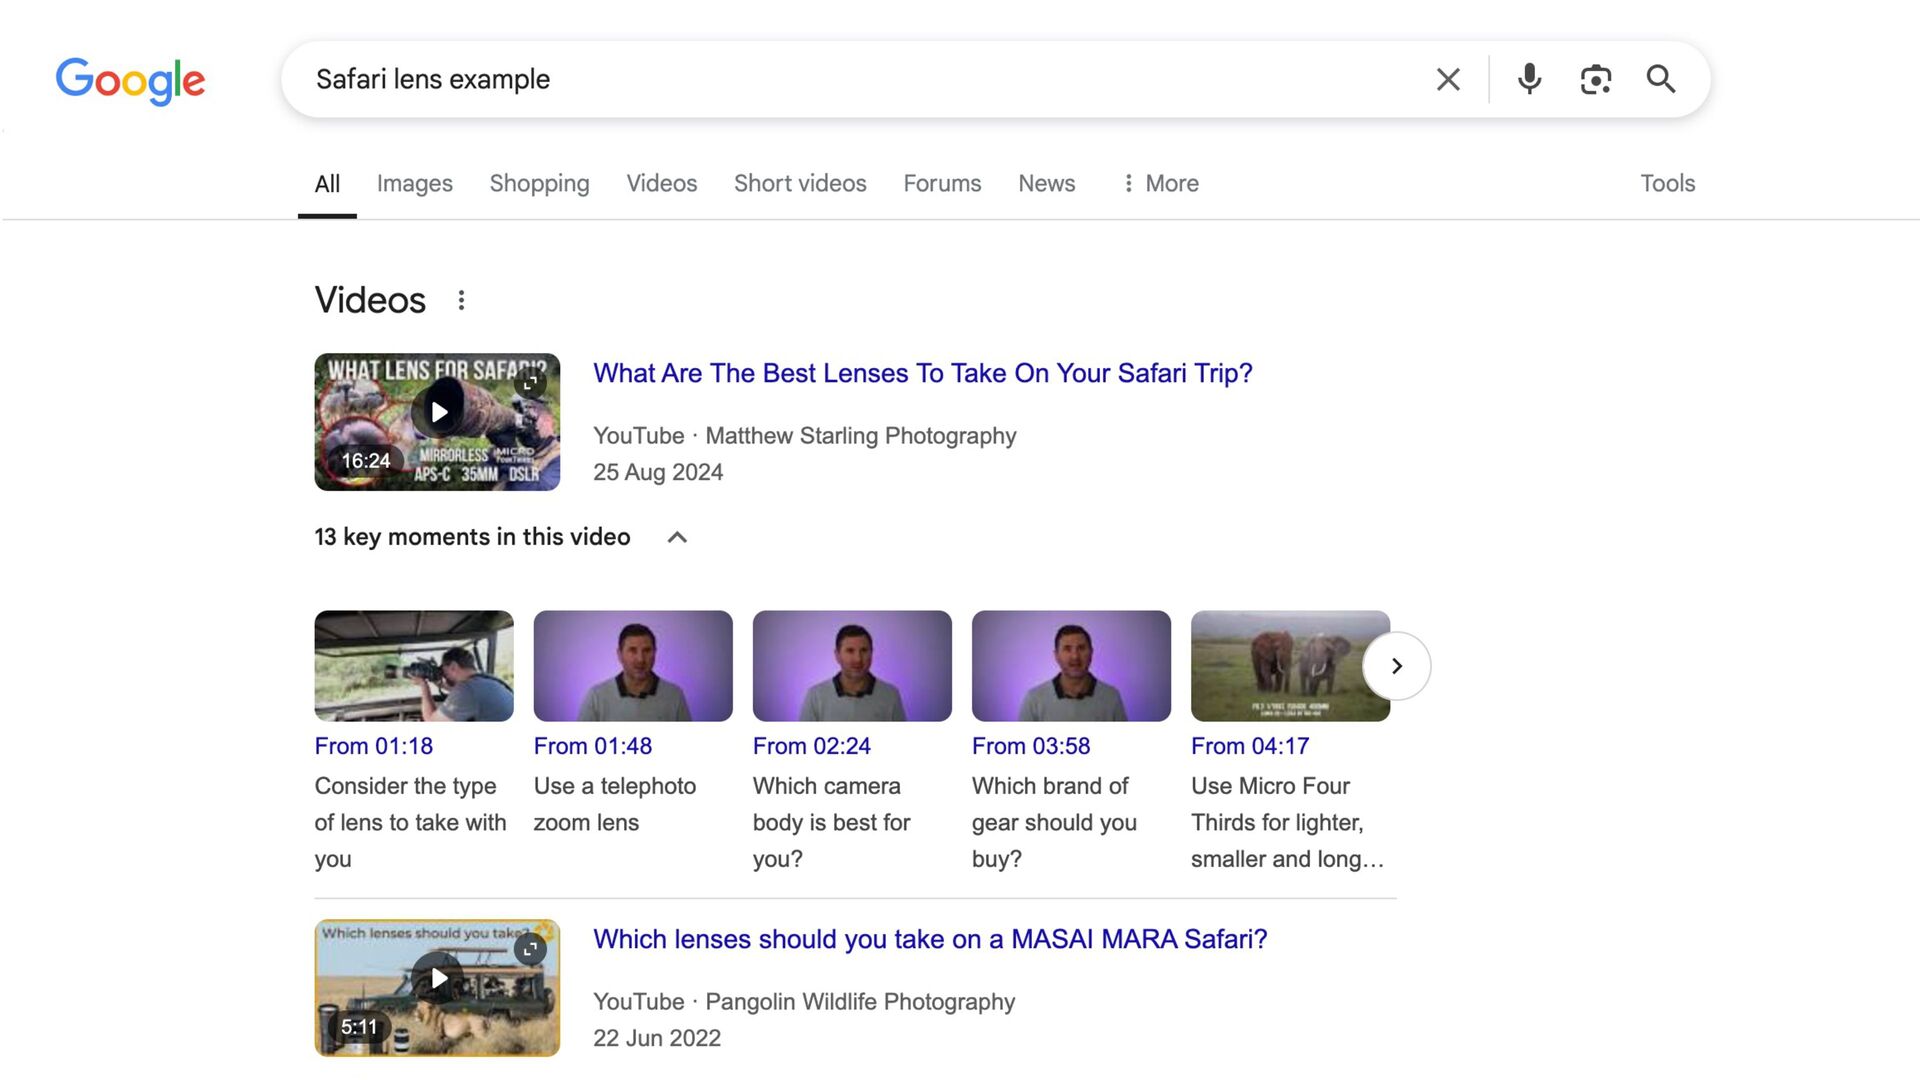Open Videos section three-dot options

pyautogui.click(x=461, y=300)
